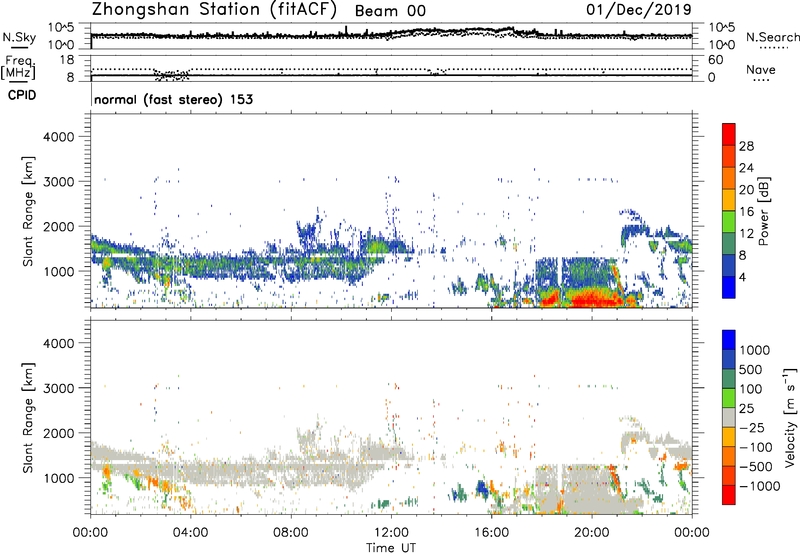Click the date '01/Dec/2019'

point(639,9)
